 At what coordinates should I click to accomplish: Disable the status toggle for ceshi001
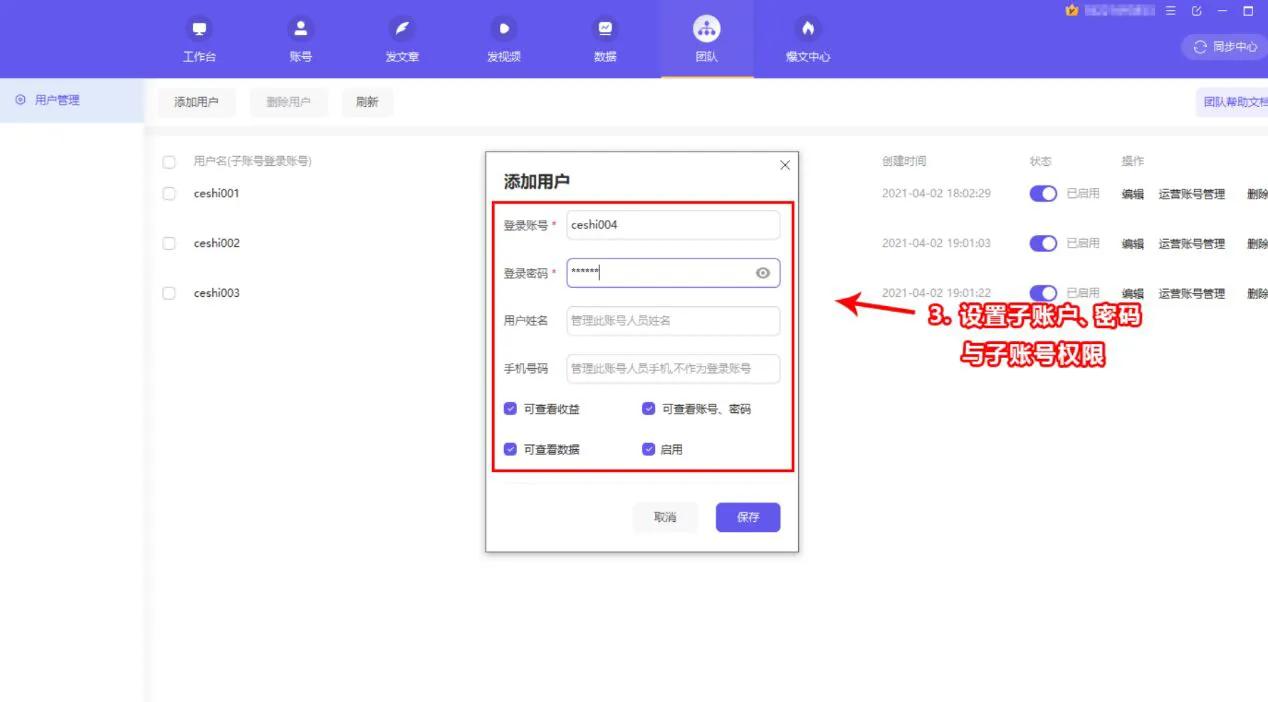coord(1043,193)
